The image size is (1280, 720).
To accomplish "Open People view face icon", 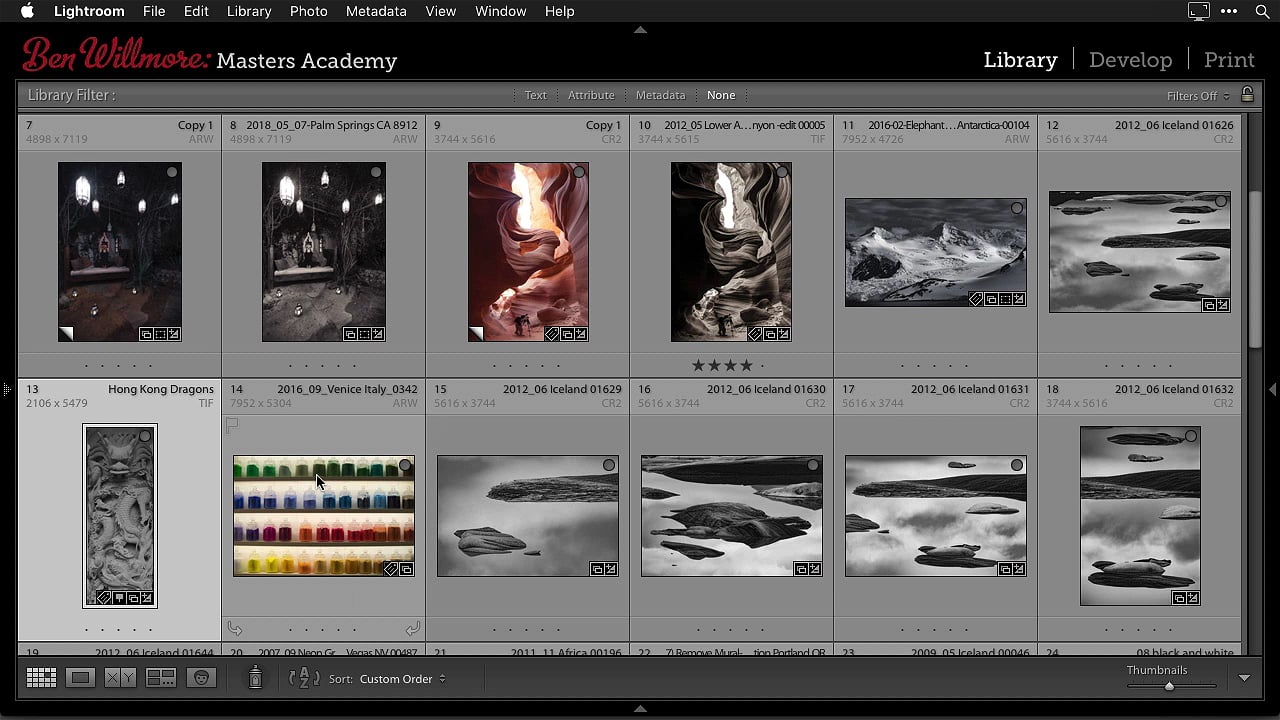I will [201, 678].
